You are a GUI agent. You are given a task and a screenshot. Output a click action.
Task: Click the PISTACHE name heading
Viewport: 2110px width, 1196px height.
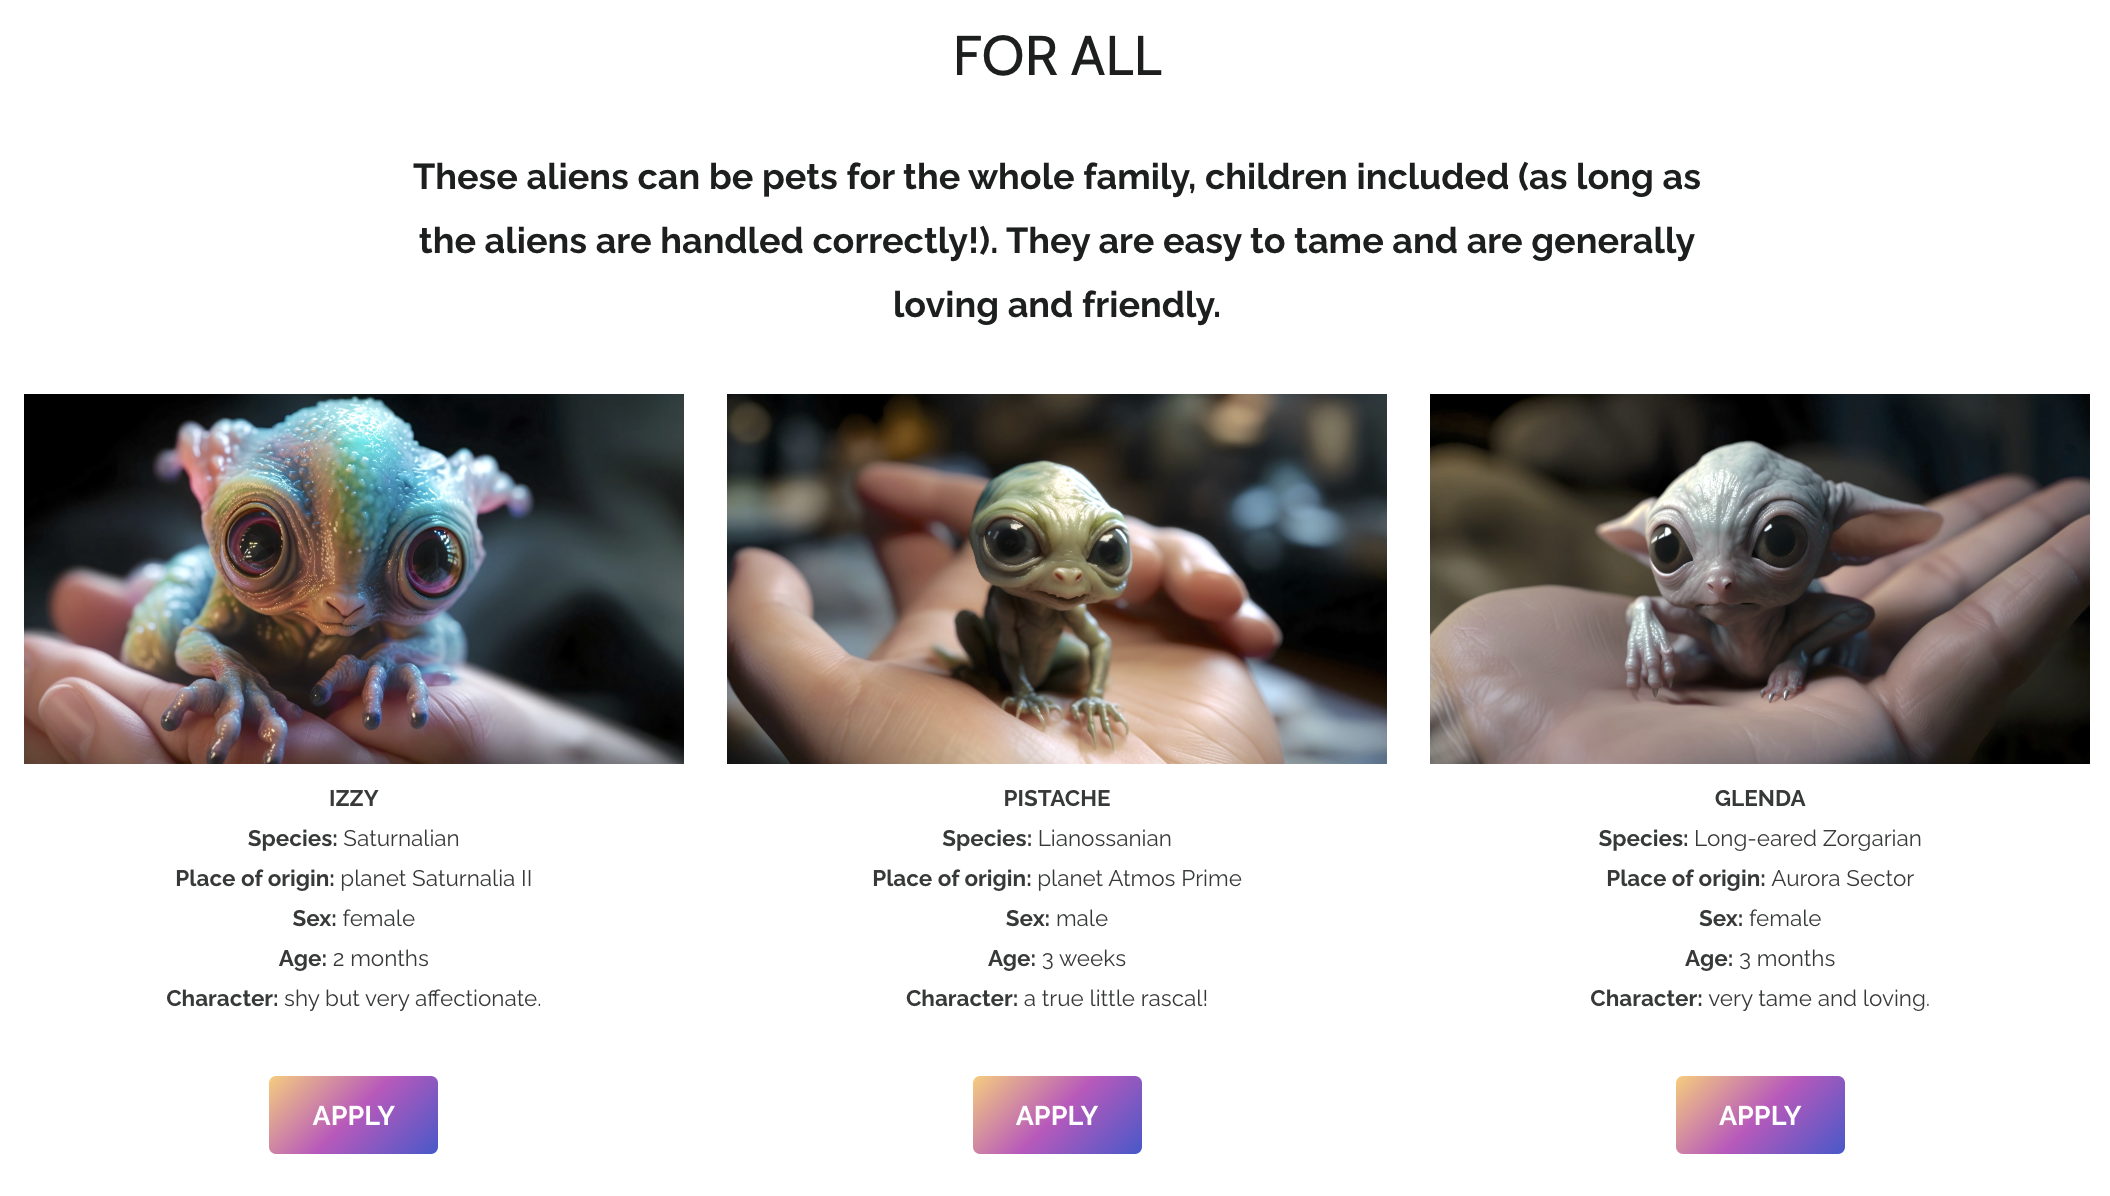point(1056,798)
